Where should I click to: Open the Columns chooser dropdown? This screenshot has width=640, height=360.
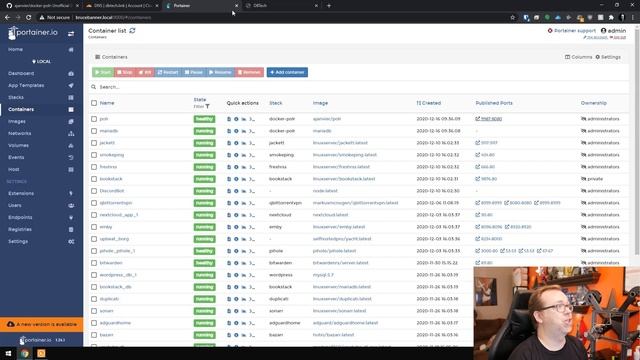click(x=578, y=57)
